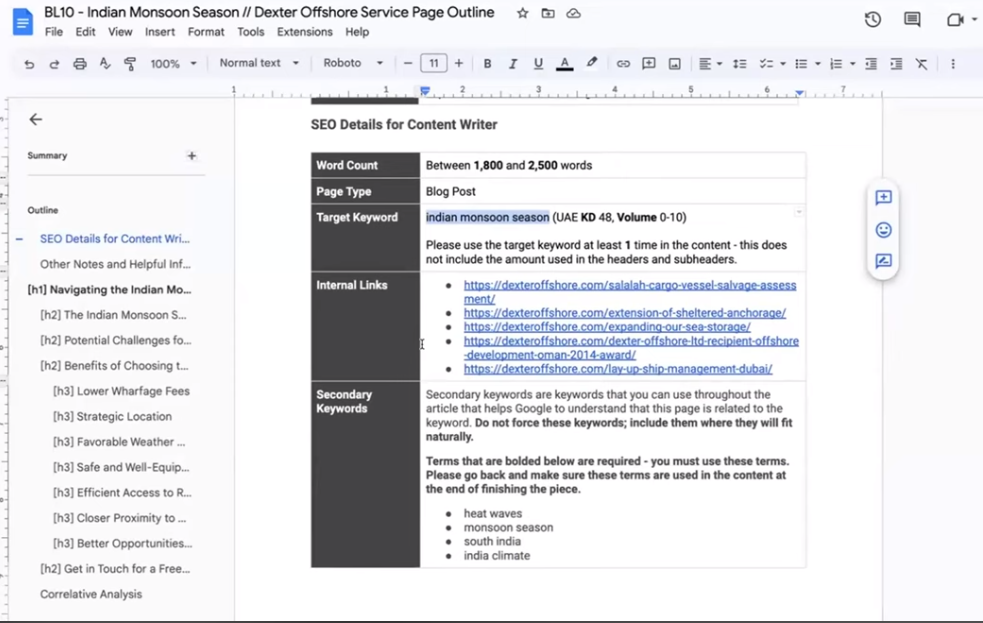Screen dimensions: 983x623
Task: Click the Add comment icon in the right margin
Action: [883, 198]
